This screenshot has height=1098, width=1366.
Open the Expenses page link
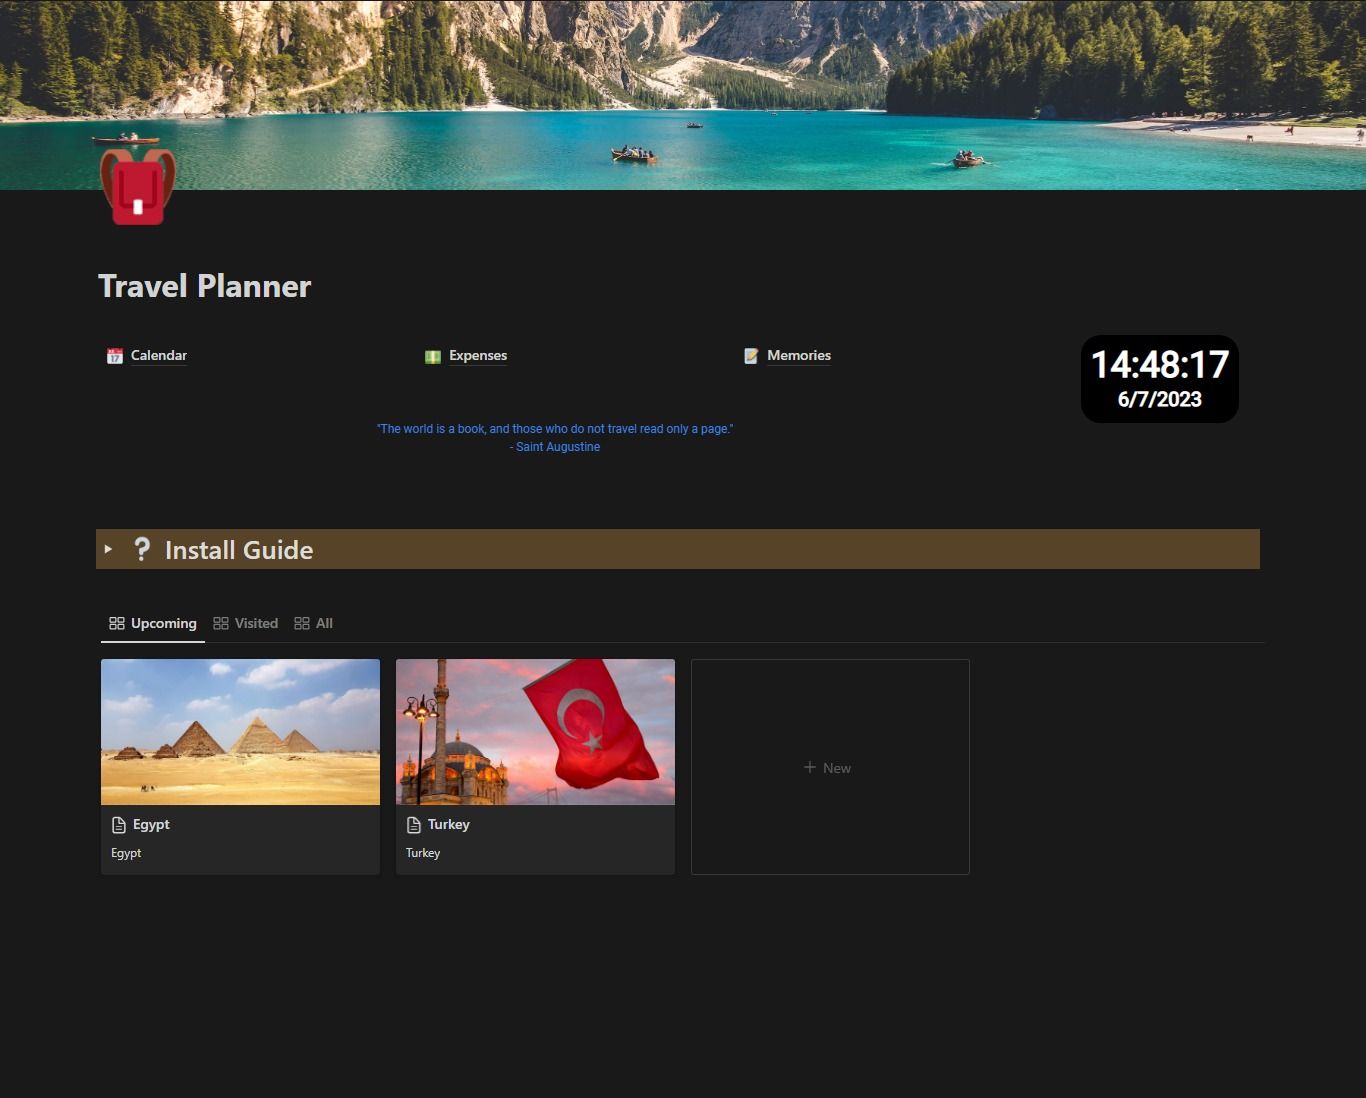point(478,355)
